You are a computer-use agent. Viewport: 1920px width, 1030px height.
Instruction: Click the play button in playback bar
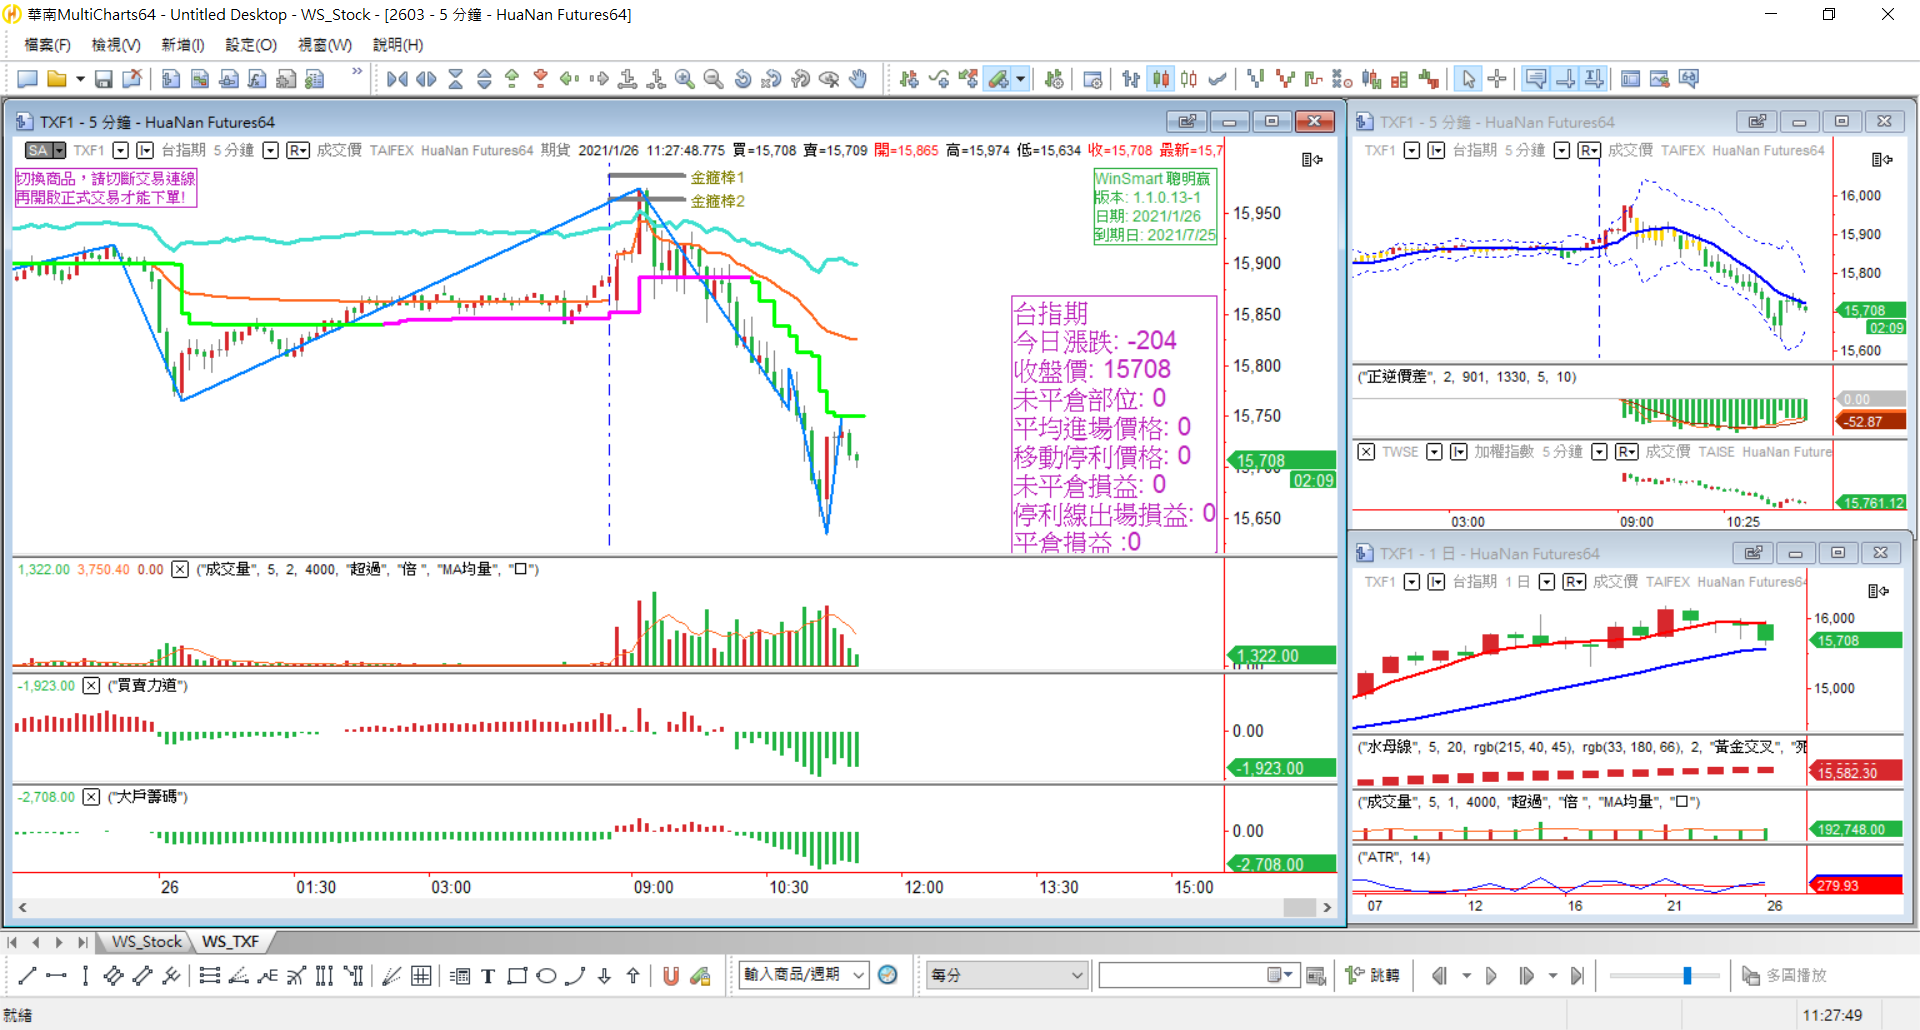(1491, 976)
